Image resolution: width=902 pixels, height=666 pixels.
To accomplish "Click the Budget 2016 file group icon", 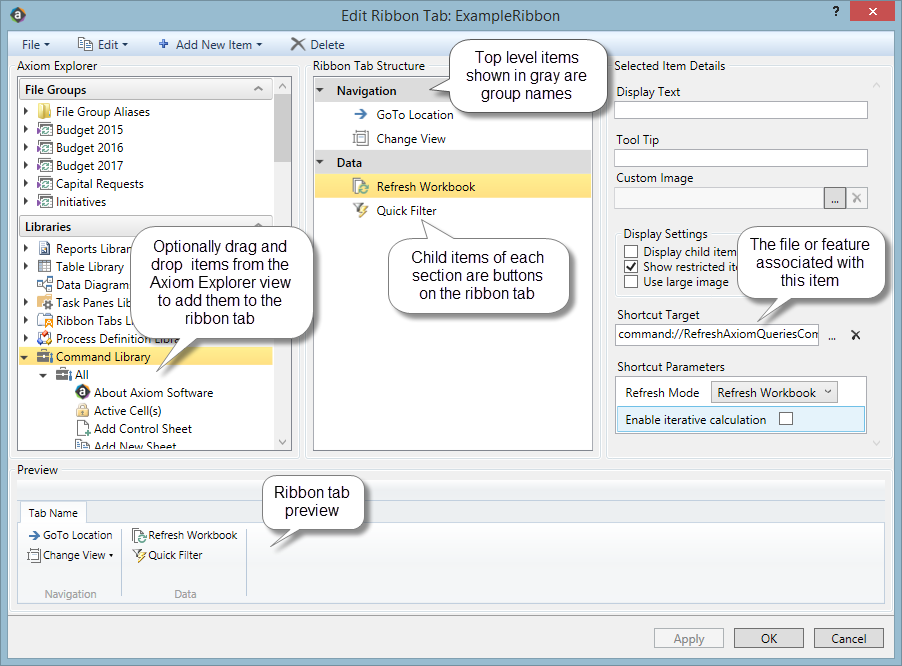I will (x=45, y=148).
